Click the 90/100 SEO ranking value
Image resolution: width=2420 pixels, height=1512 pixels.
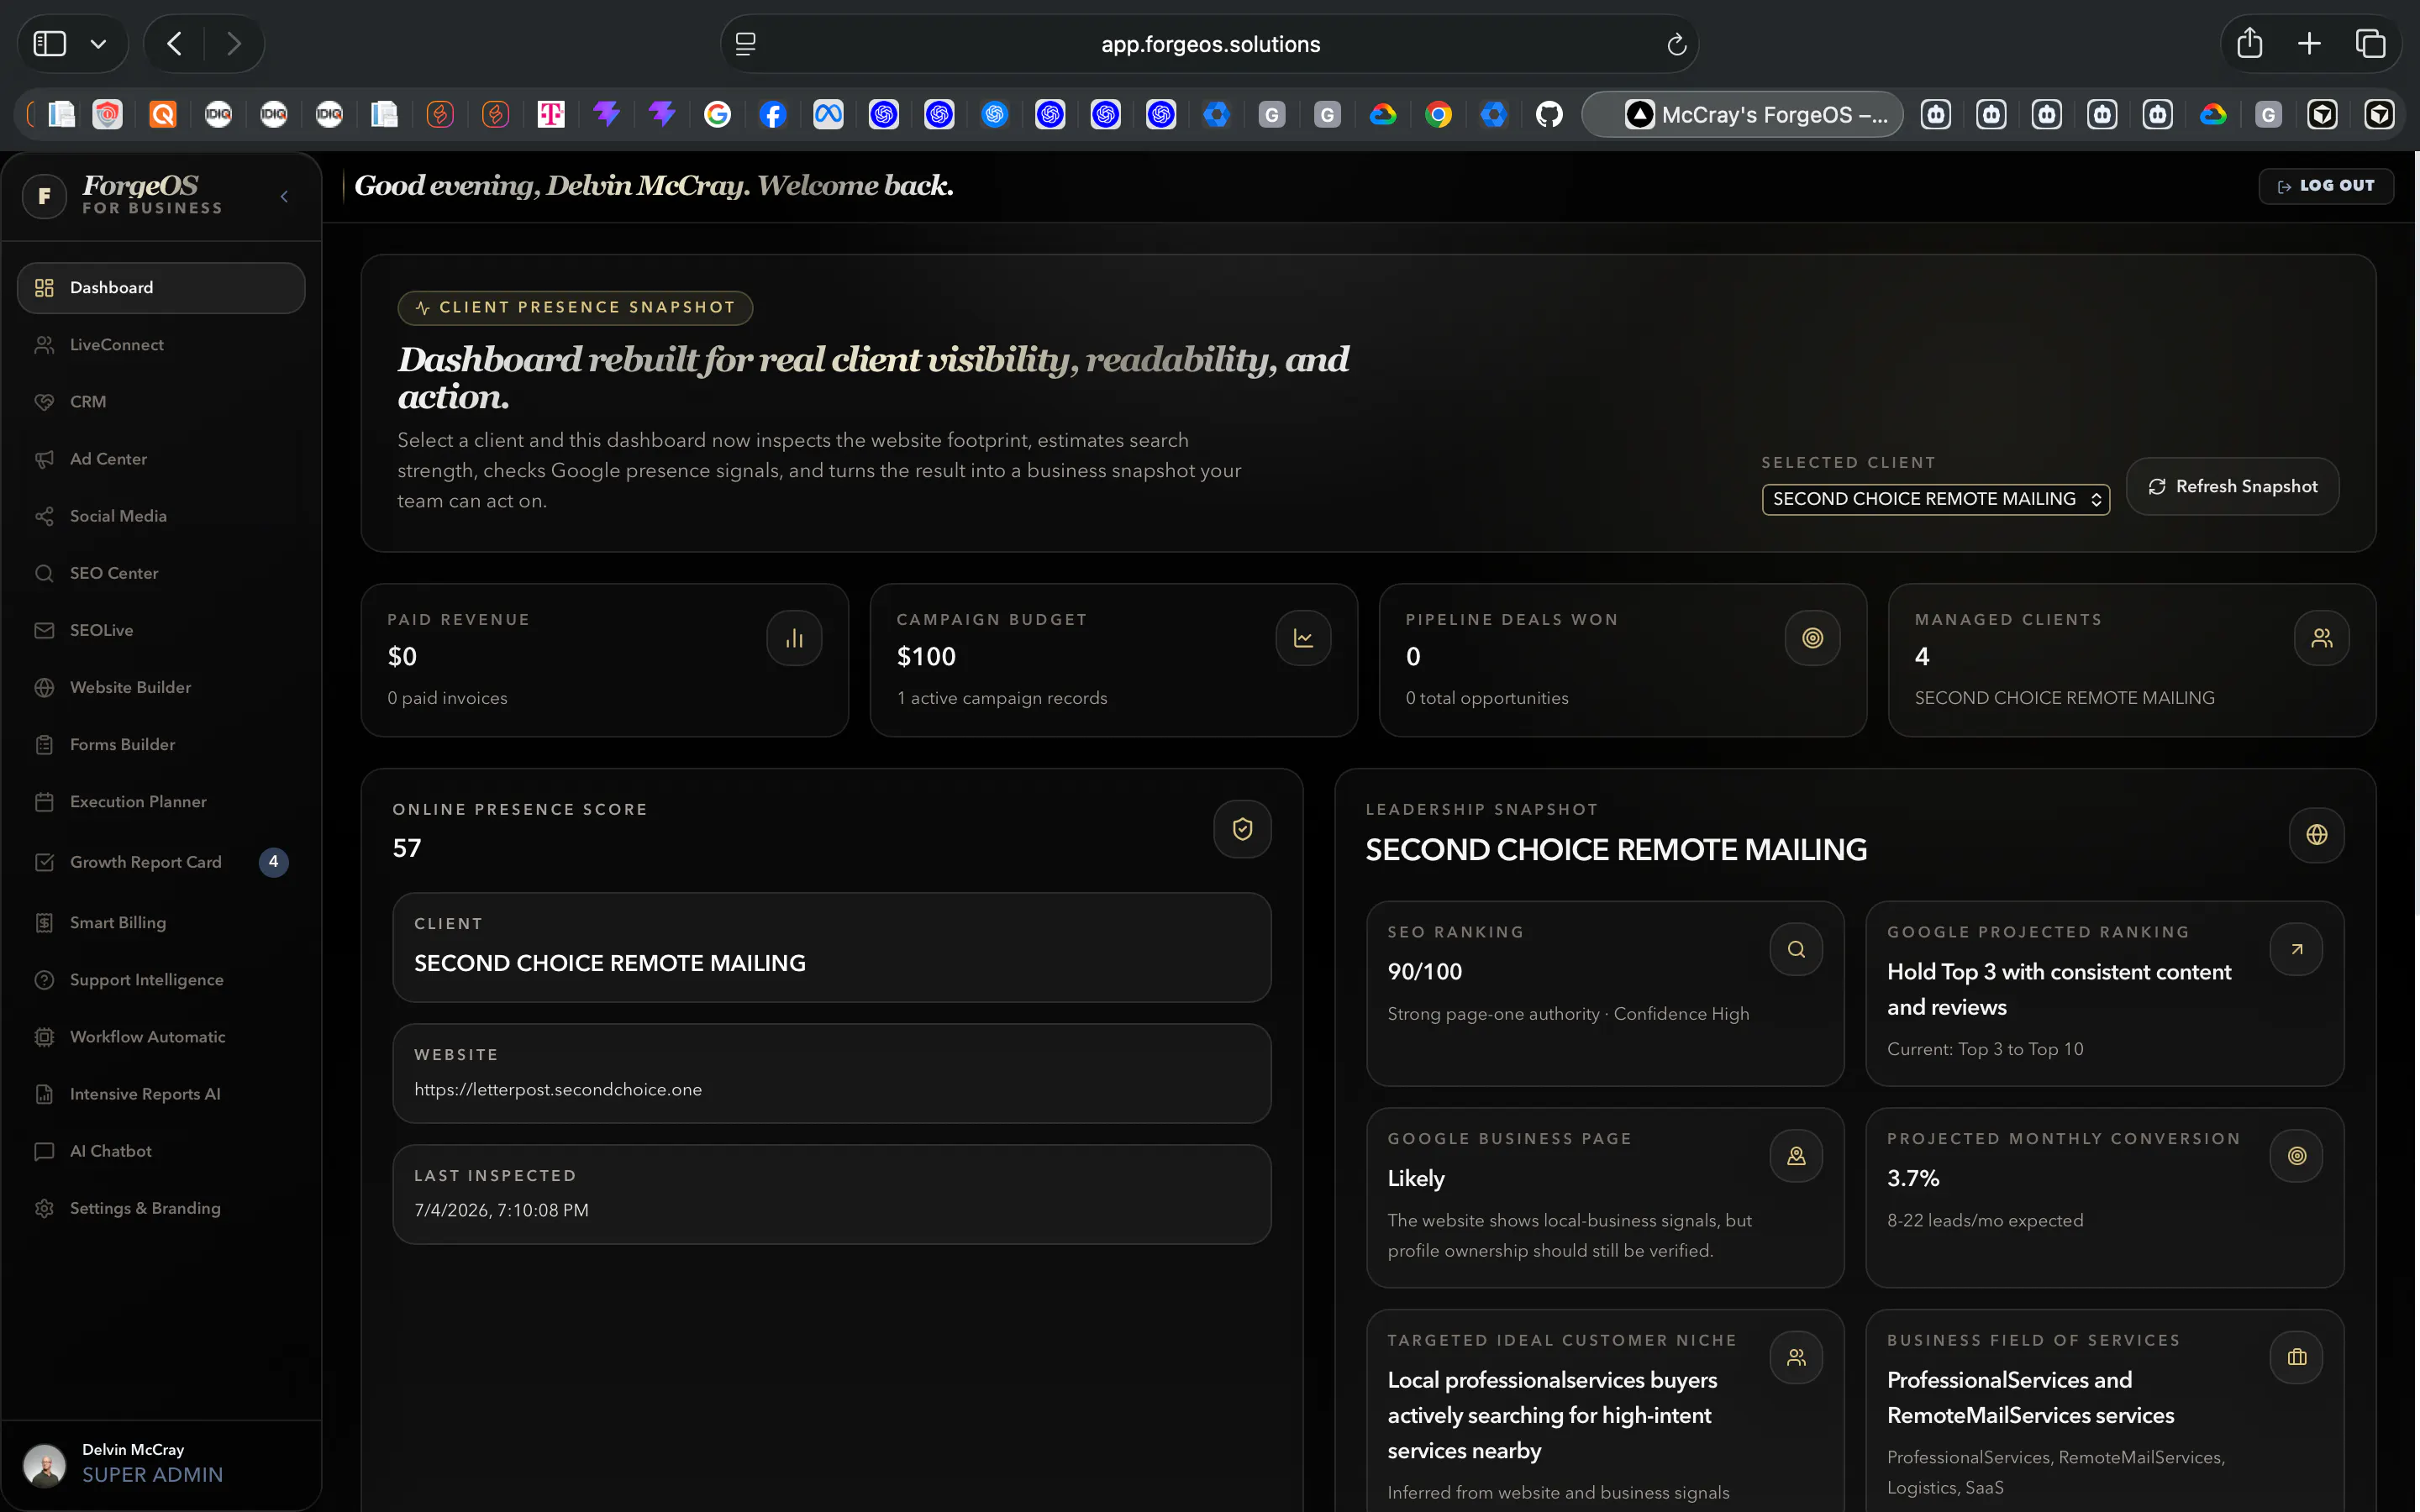click(1425, 972)
